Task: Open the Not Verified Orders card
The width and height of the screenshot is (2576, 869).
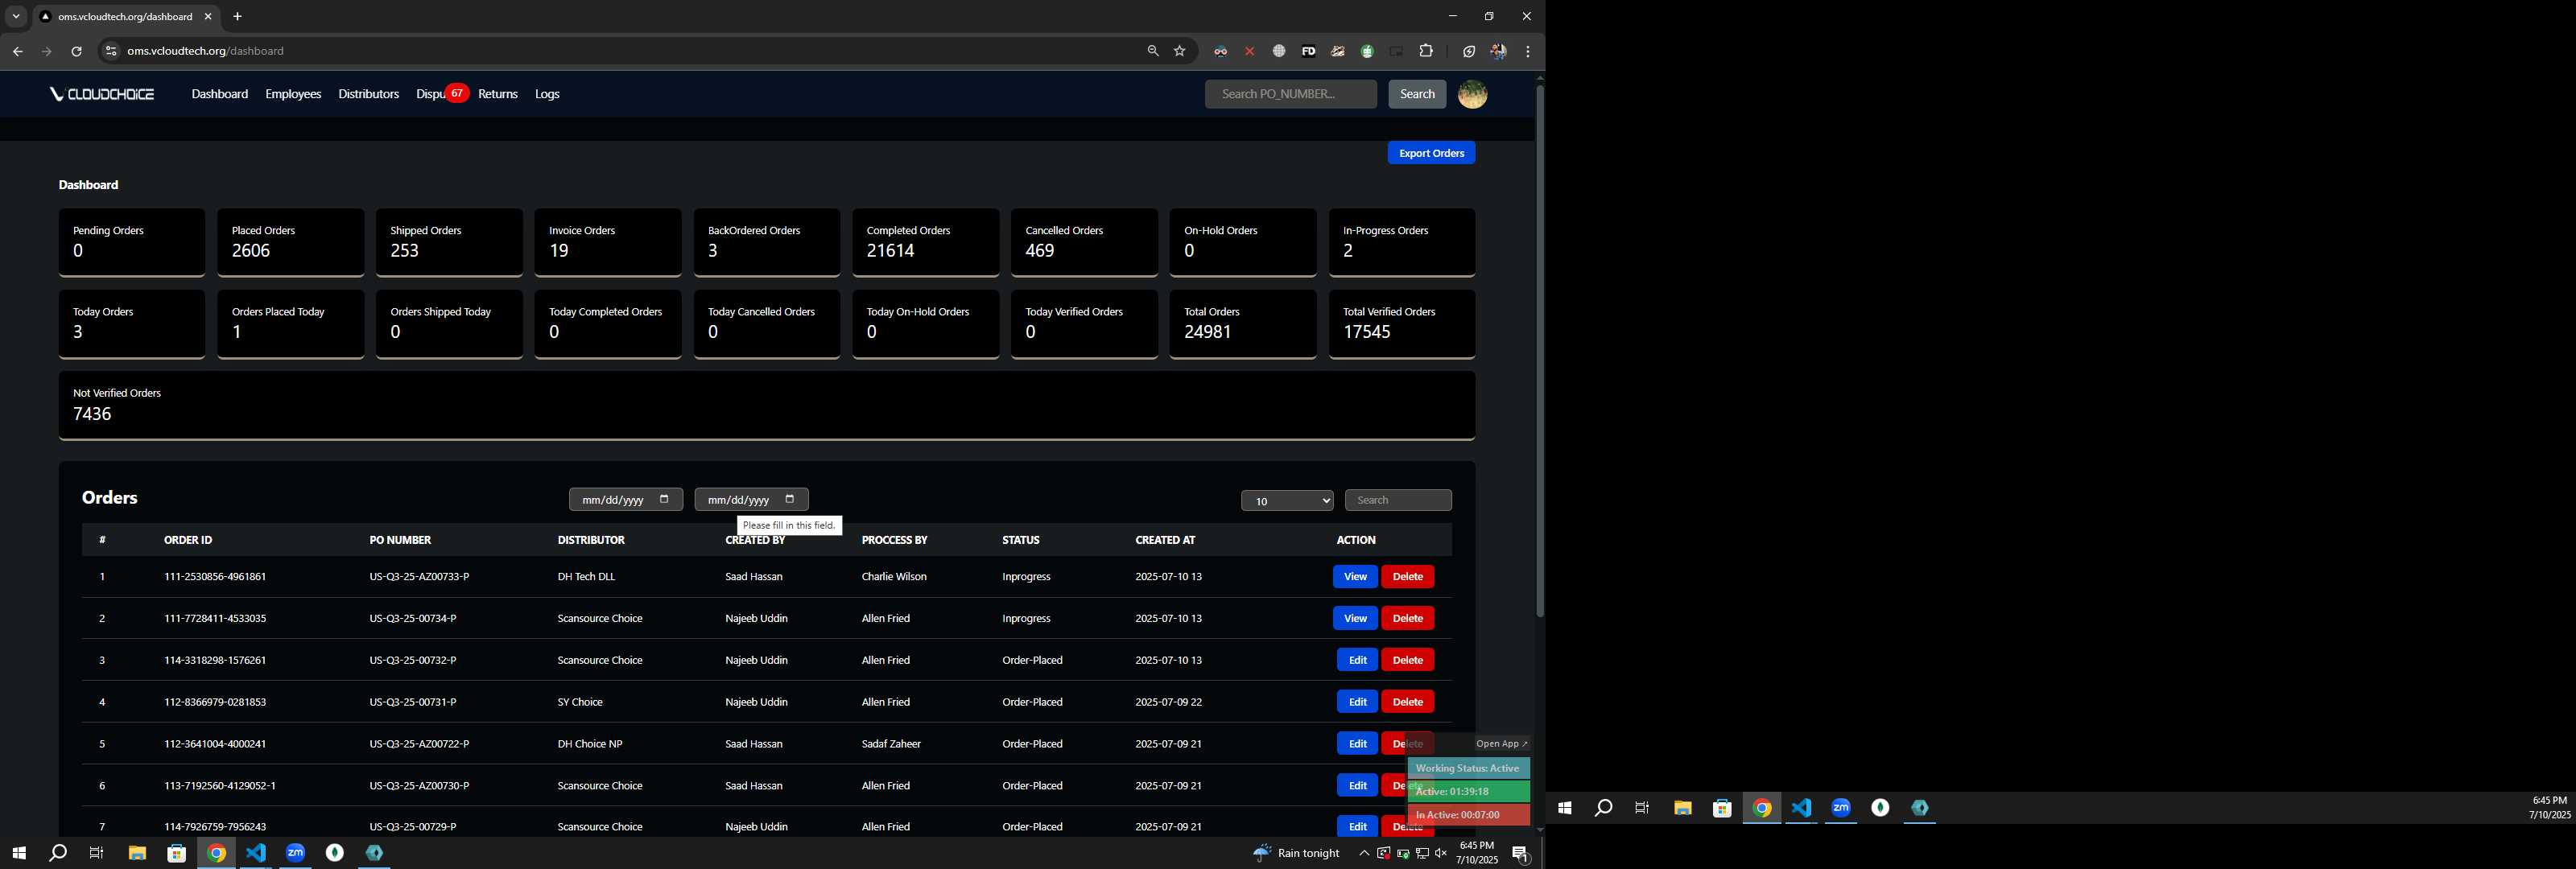Action: (767, 405)
